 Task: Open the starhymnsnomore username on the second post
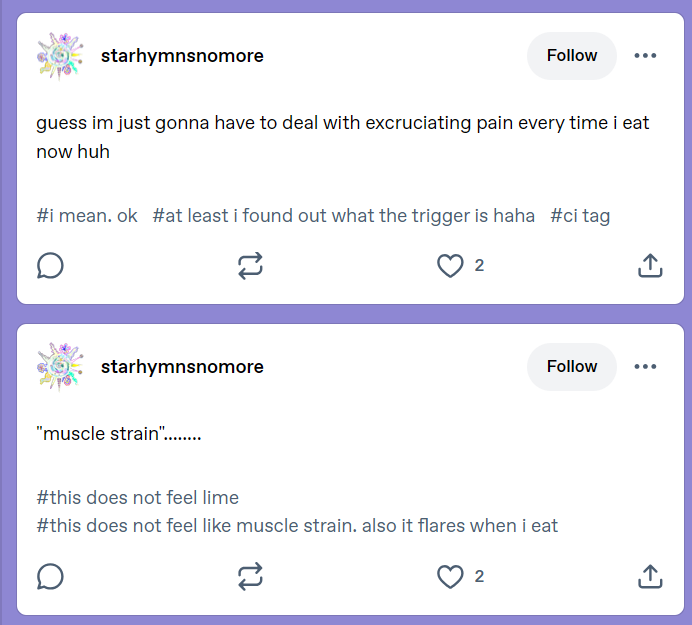point(182,367)
